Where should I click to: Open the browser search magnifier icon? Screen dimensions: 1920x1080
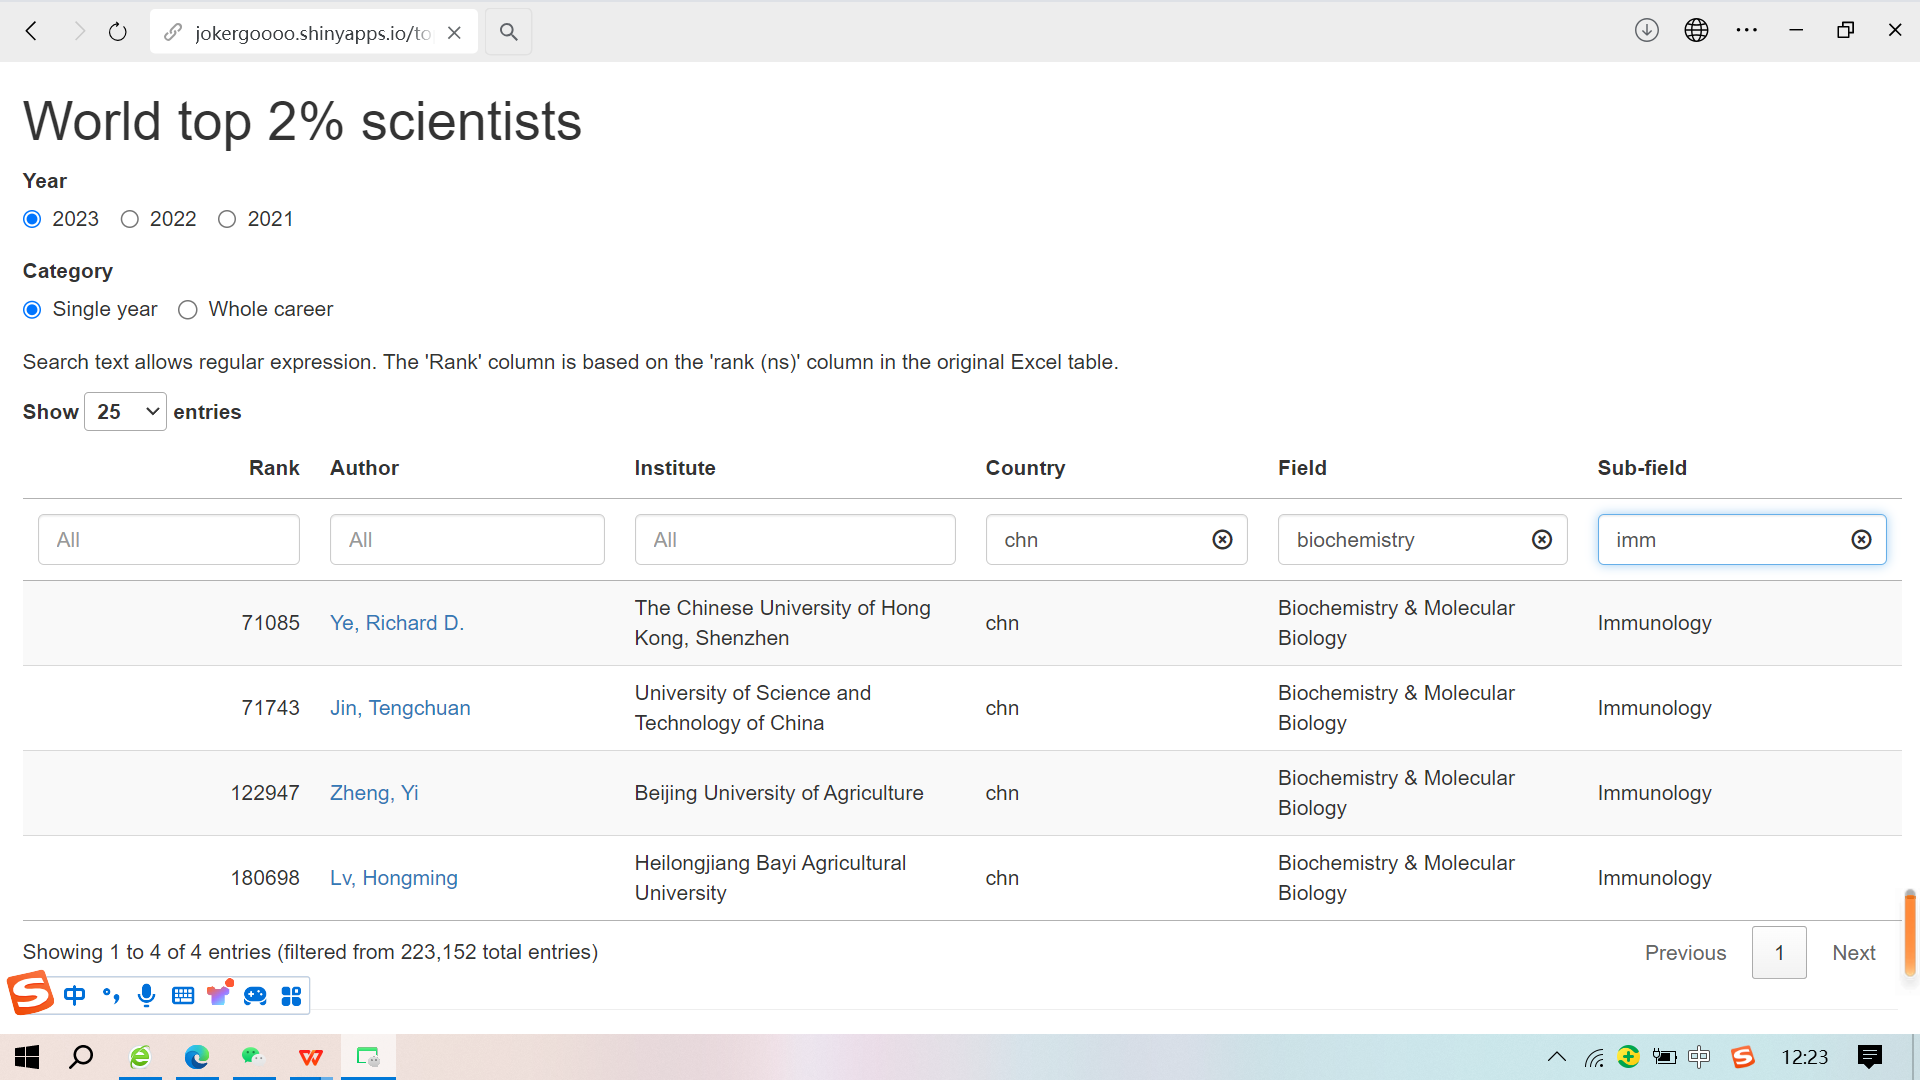[x=508, y=32]
